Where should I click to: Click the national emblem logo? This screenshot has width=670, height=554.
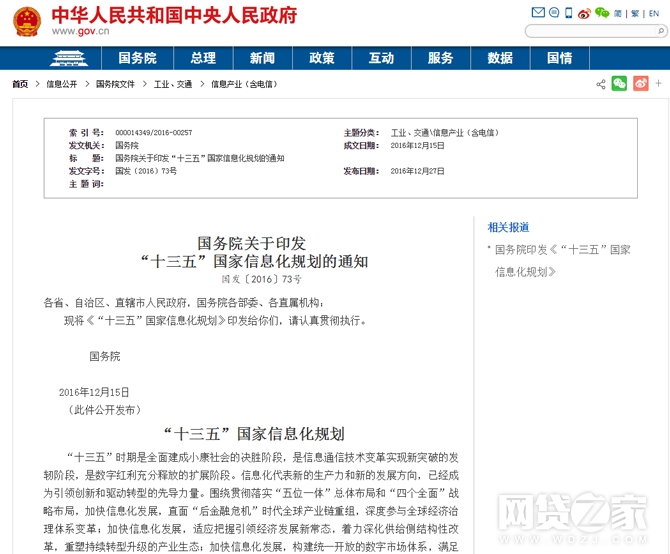pos(26,20)
